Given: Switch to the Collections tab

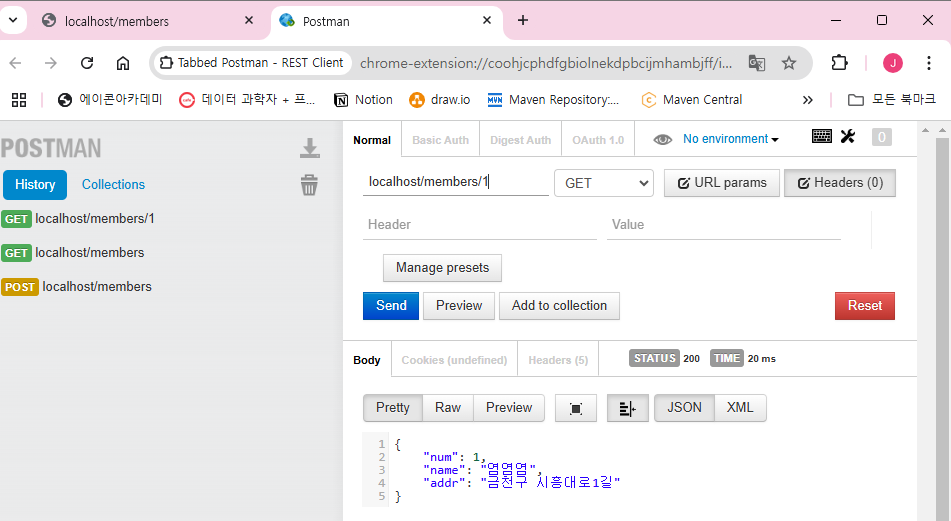Looking at the screenshot, I should pos(113,184).
